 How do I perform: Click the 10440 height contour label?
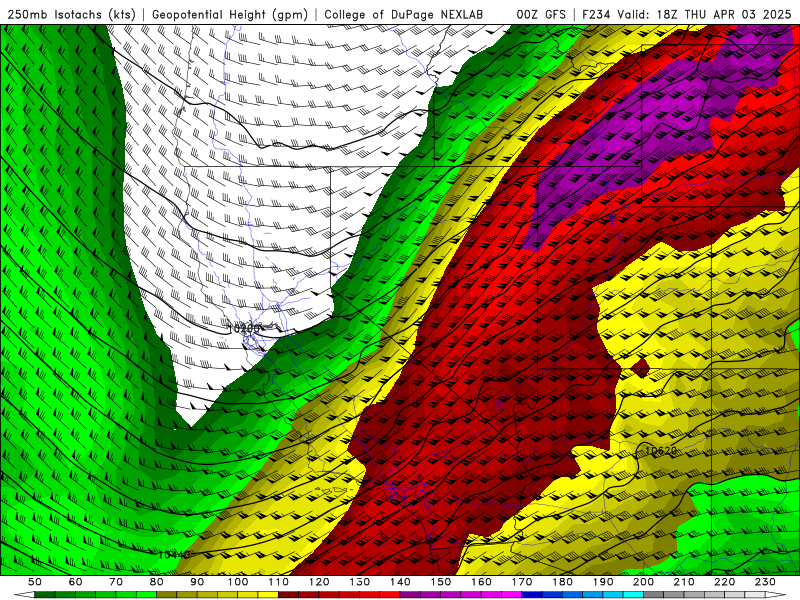(174, 554)
